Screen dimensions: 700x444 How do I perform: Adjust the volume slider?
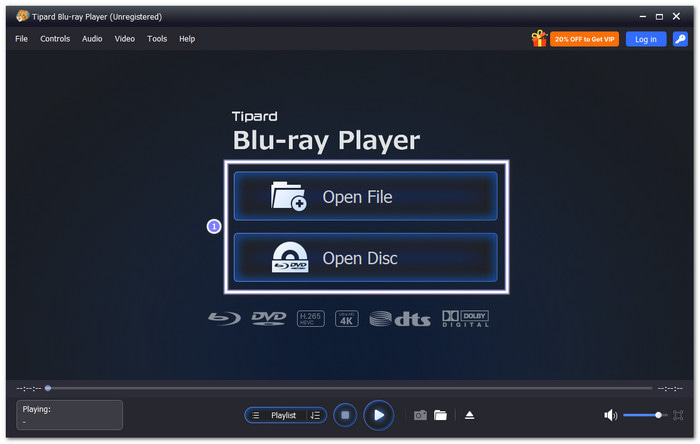coord(645,415)
